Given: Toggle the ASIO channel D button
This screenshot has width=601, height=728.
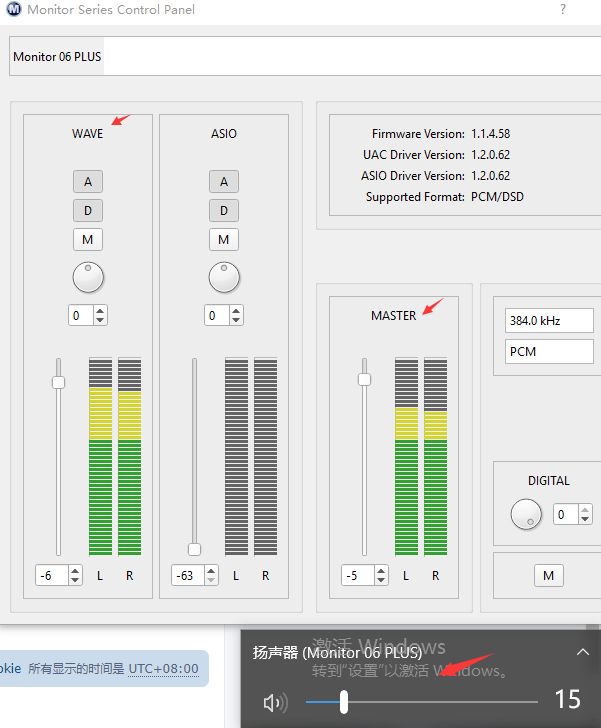Looking at the screenshot, I should pos(224,211).
